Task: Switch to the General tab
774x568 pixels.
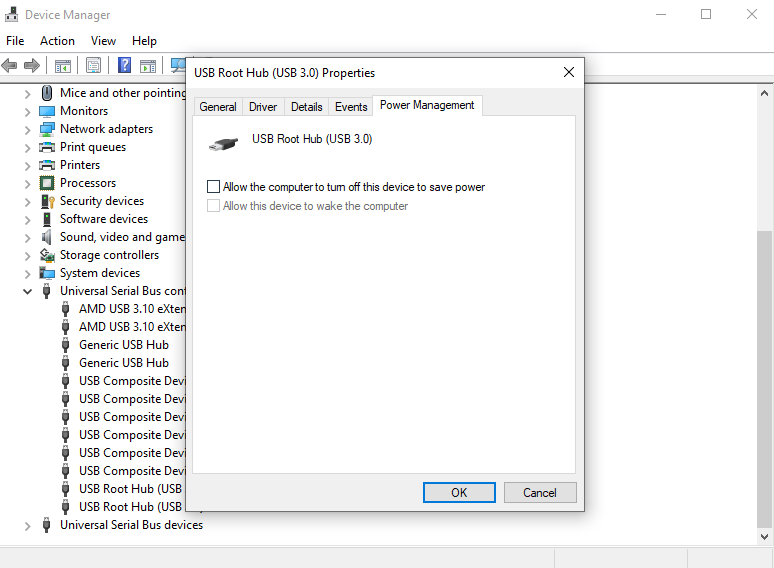Action: (x=218, y=107)
